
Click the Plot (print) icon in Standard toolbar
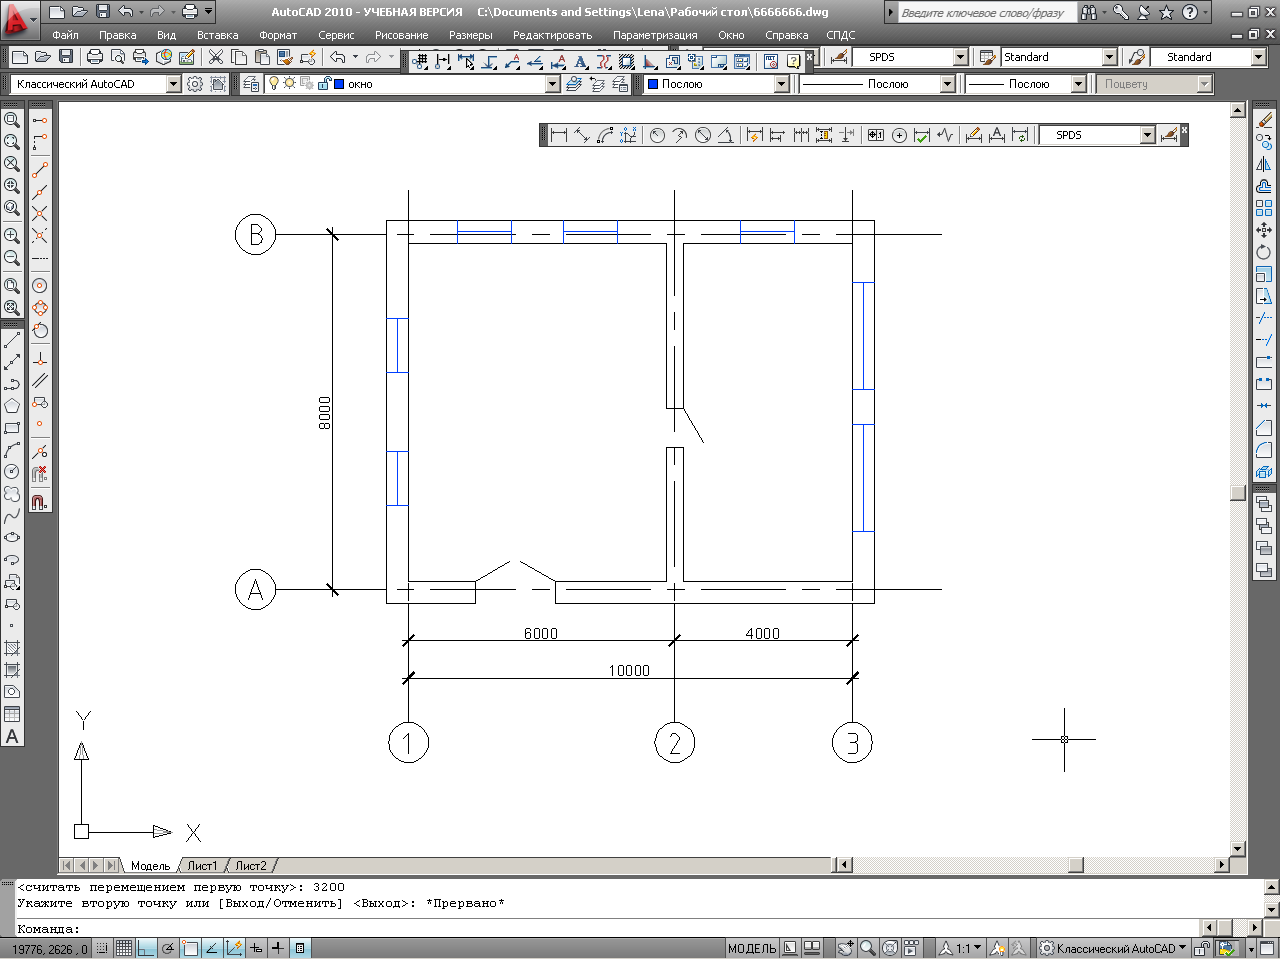[95, 57]
